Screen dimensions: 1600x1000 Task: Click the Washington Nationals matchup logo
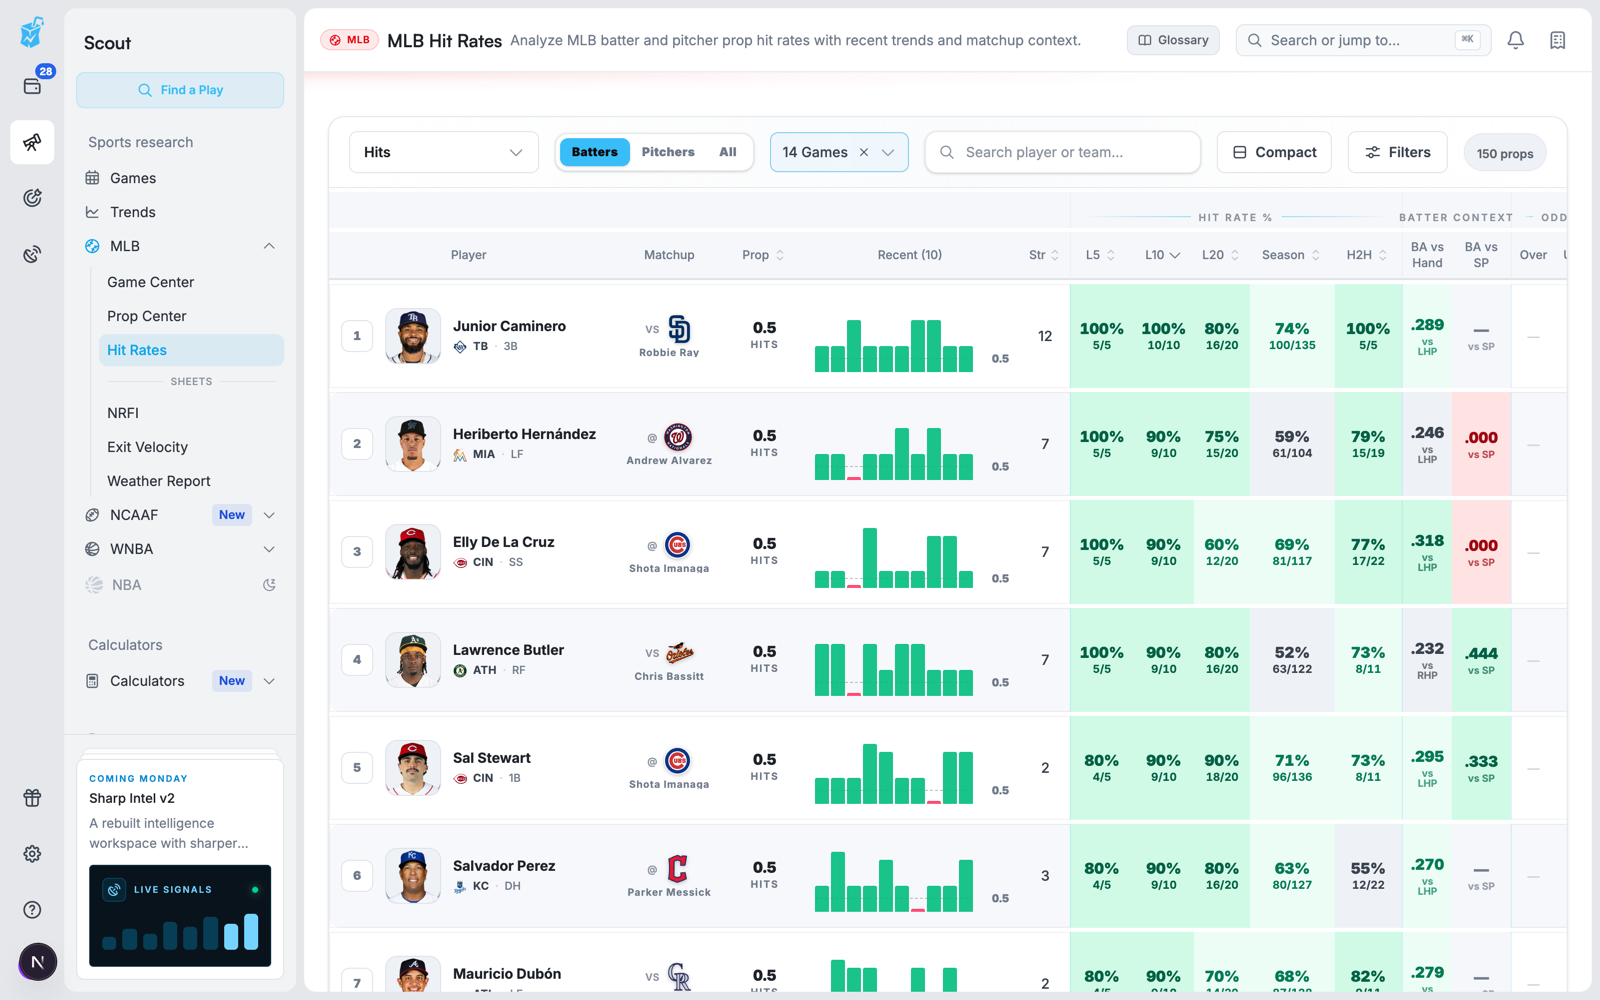(678, 437)
